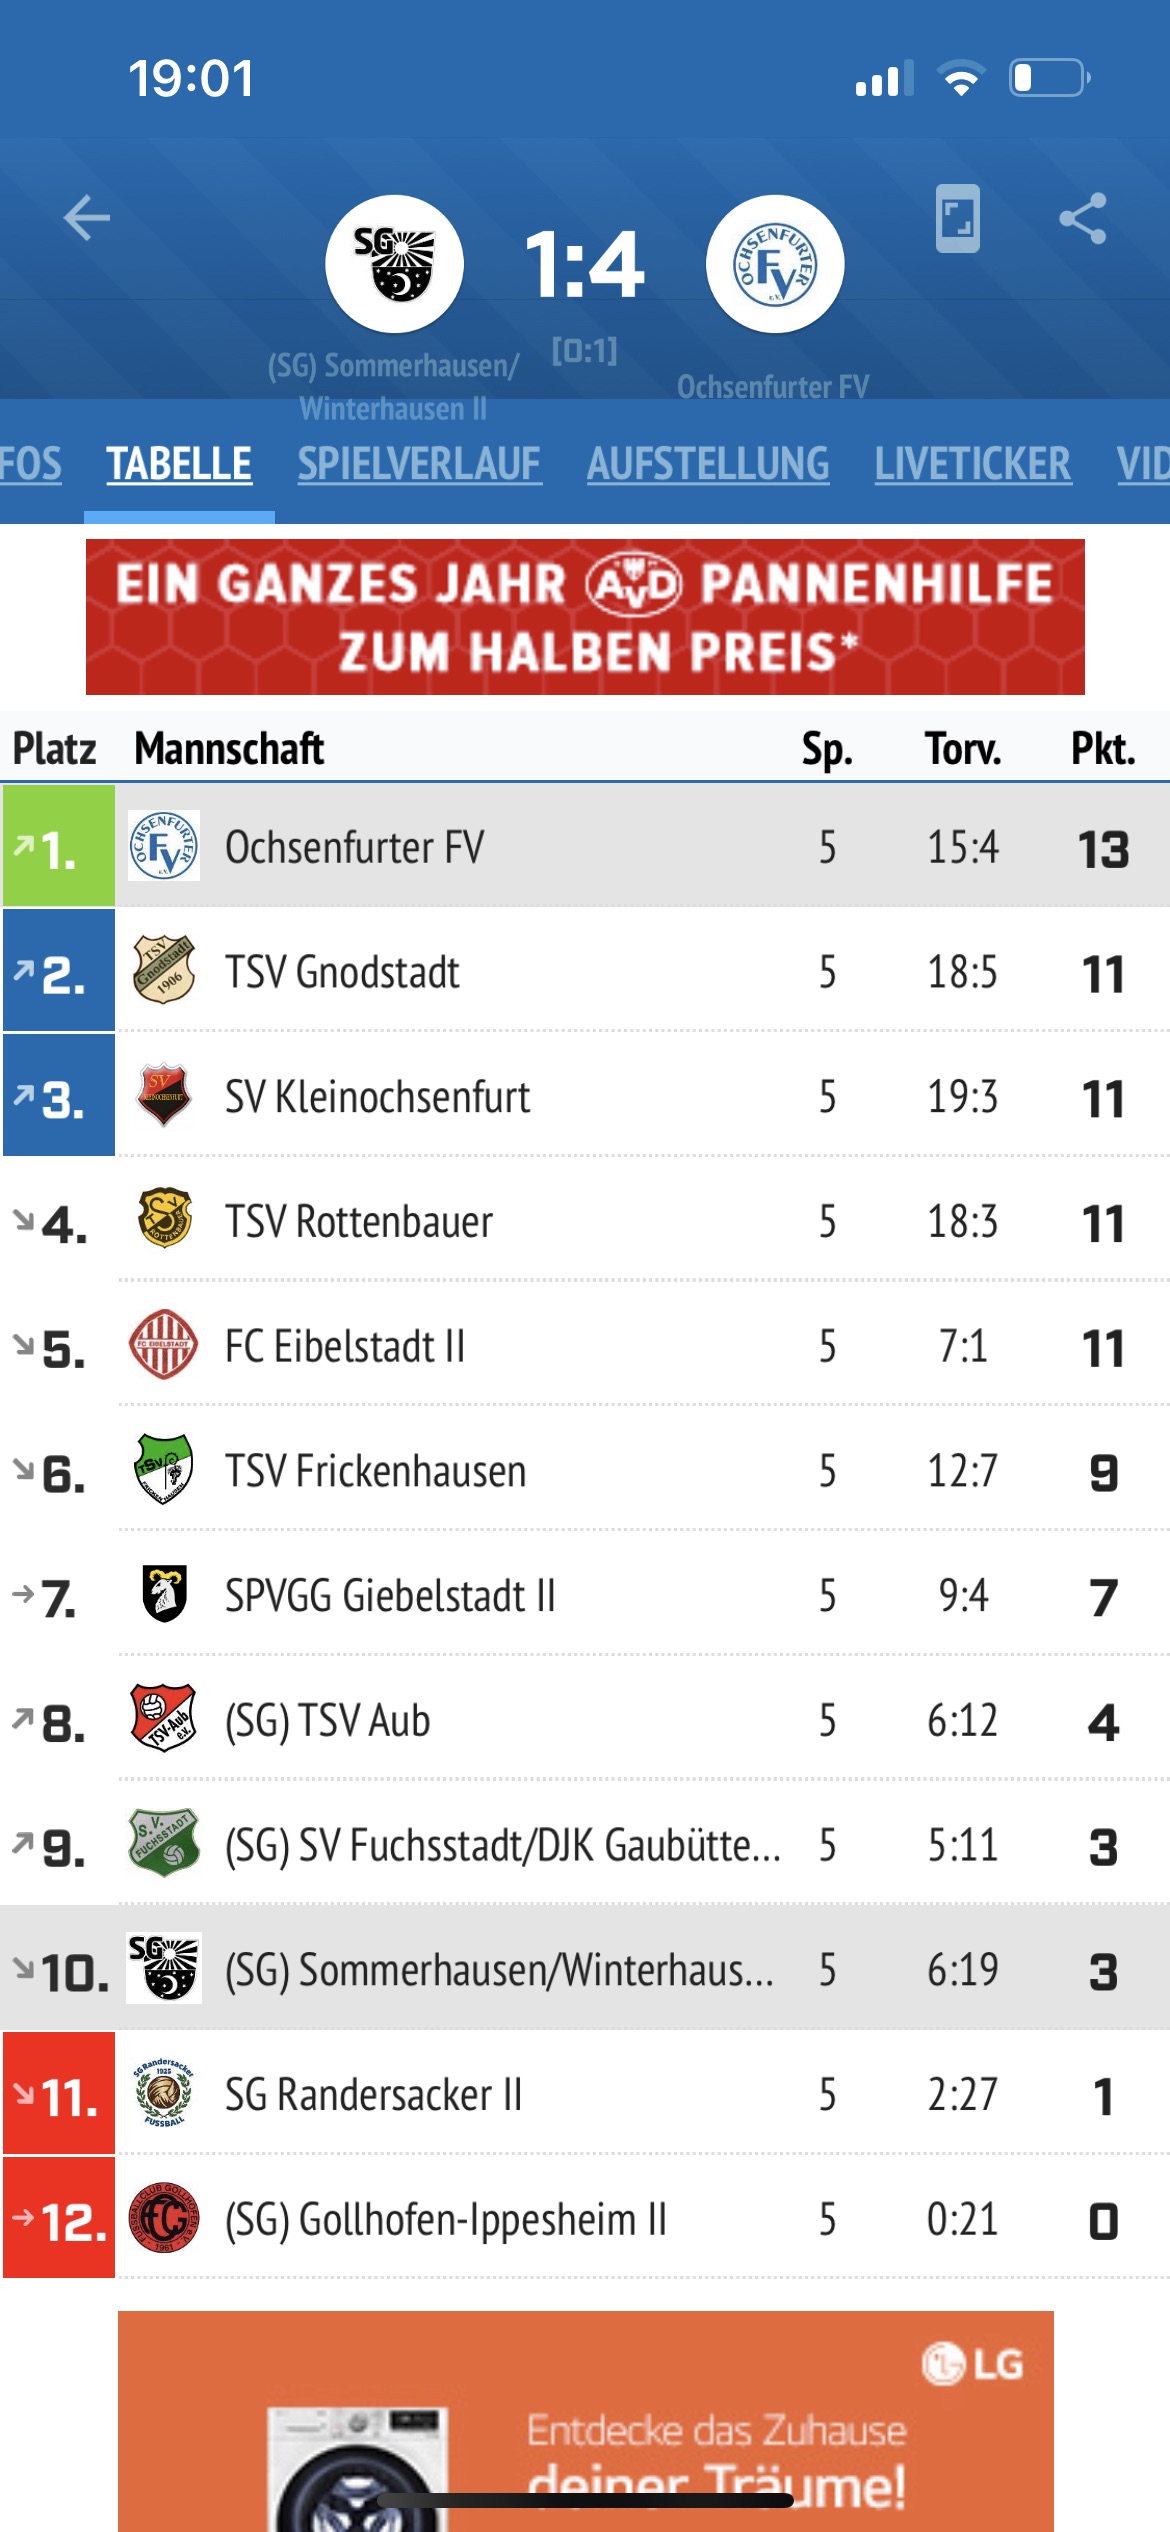This screenshot has height=2532, width=1170.
Task: Tap the LG washing machine advertisement
Action: [x=586, y=2421]
